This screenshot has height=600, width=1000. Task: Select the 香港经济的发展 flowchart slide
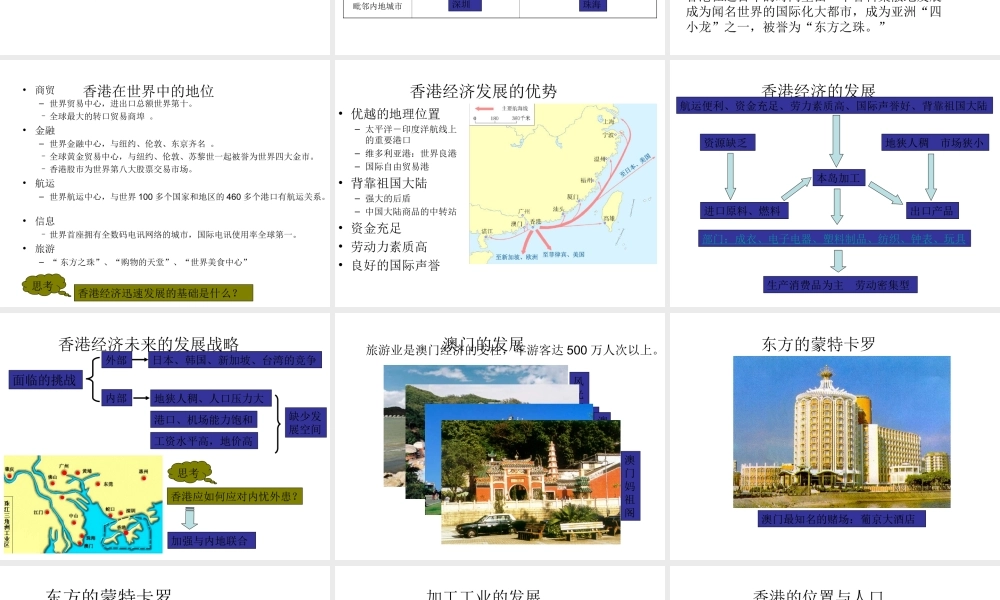click(x=835, y=183)
